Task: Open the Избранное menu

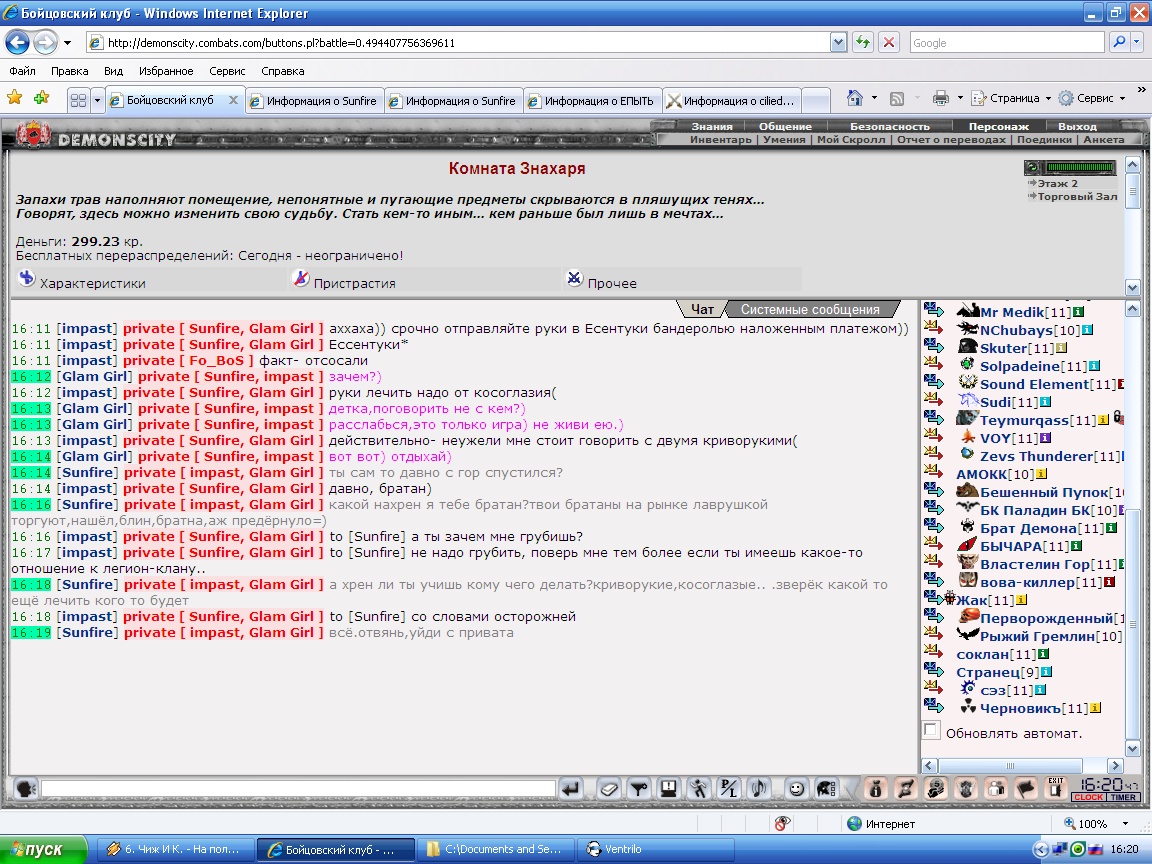Action: pos(166,71)
